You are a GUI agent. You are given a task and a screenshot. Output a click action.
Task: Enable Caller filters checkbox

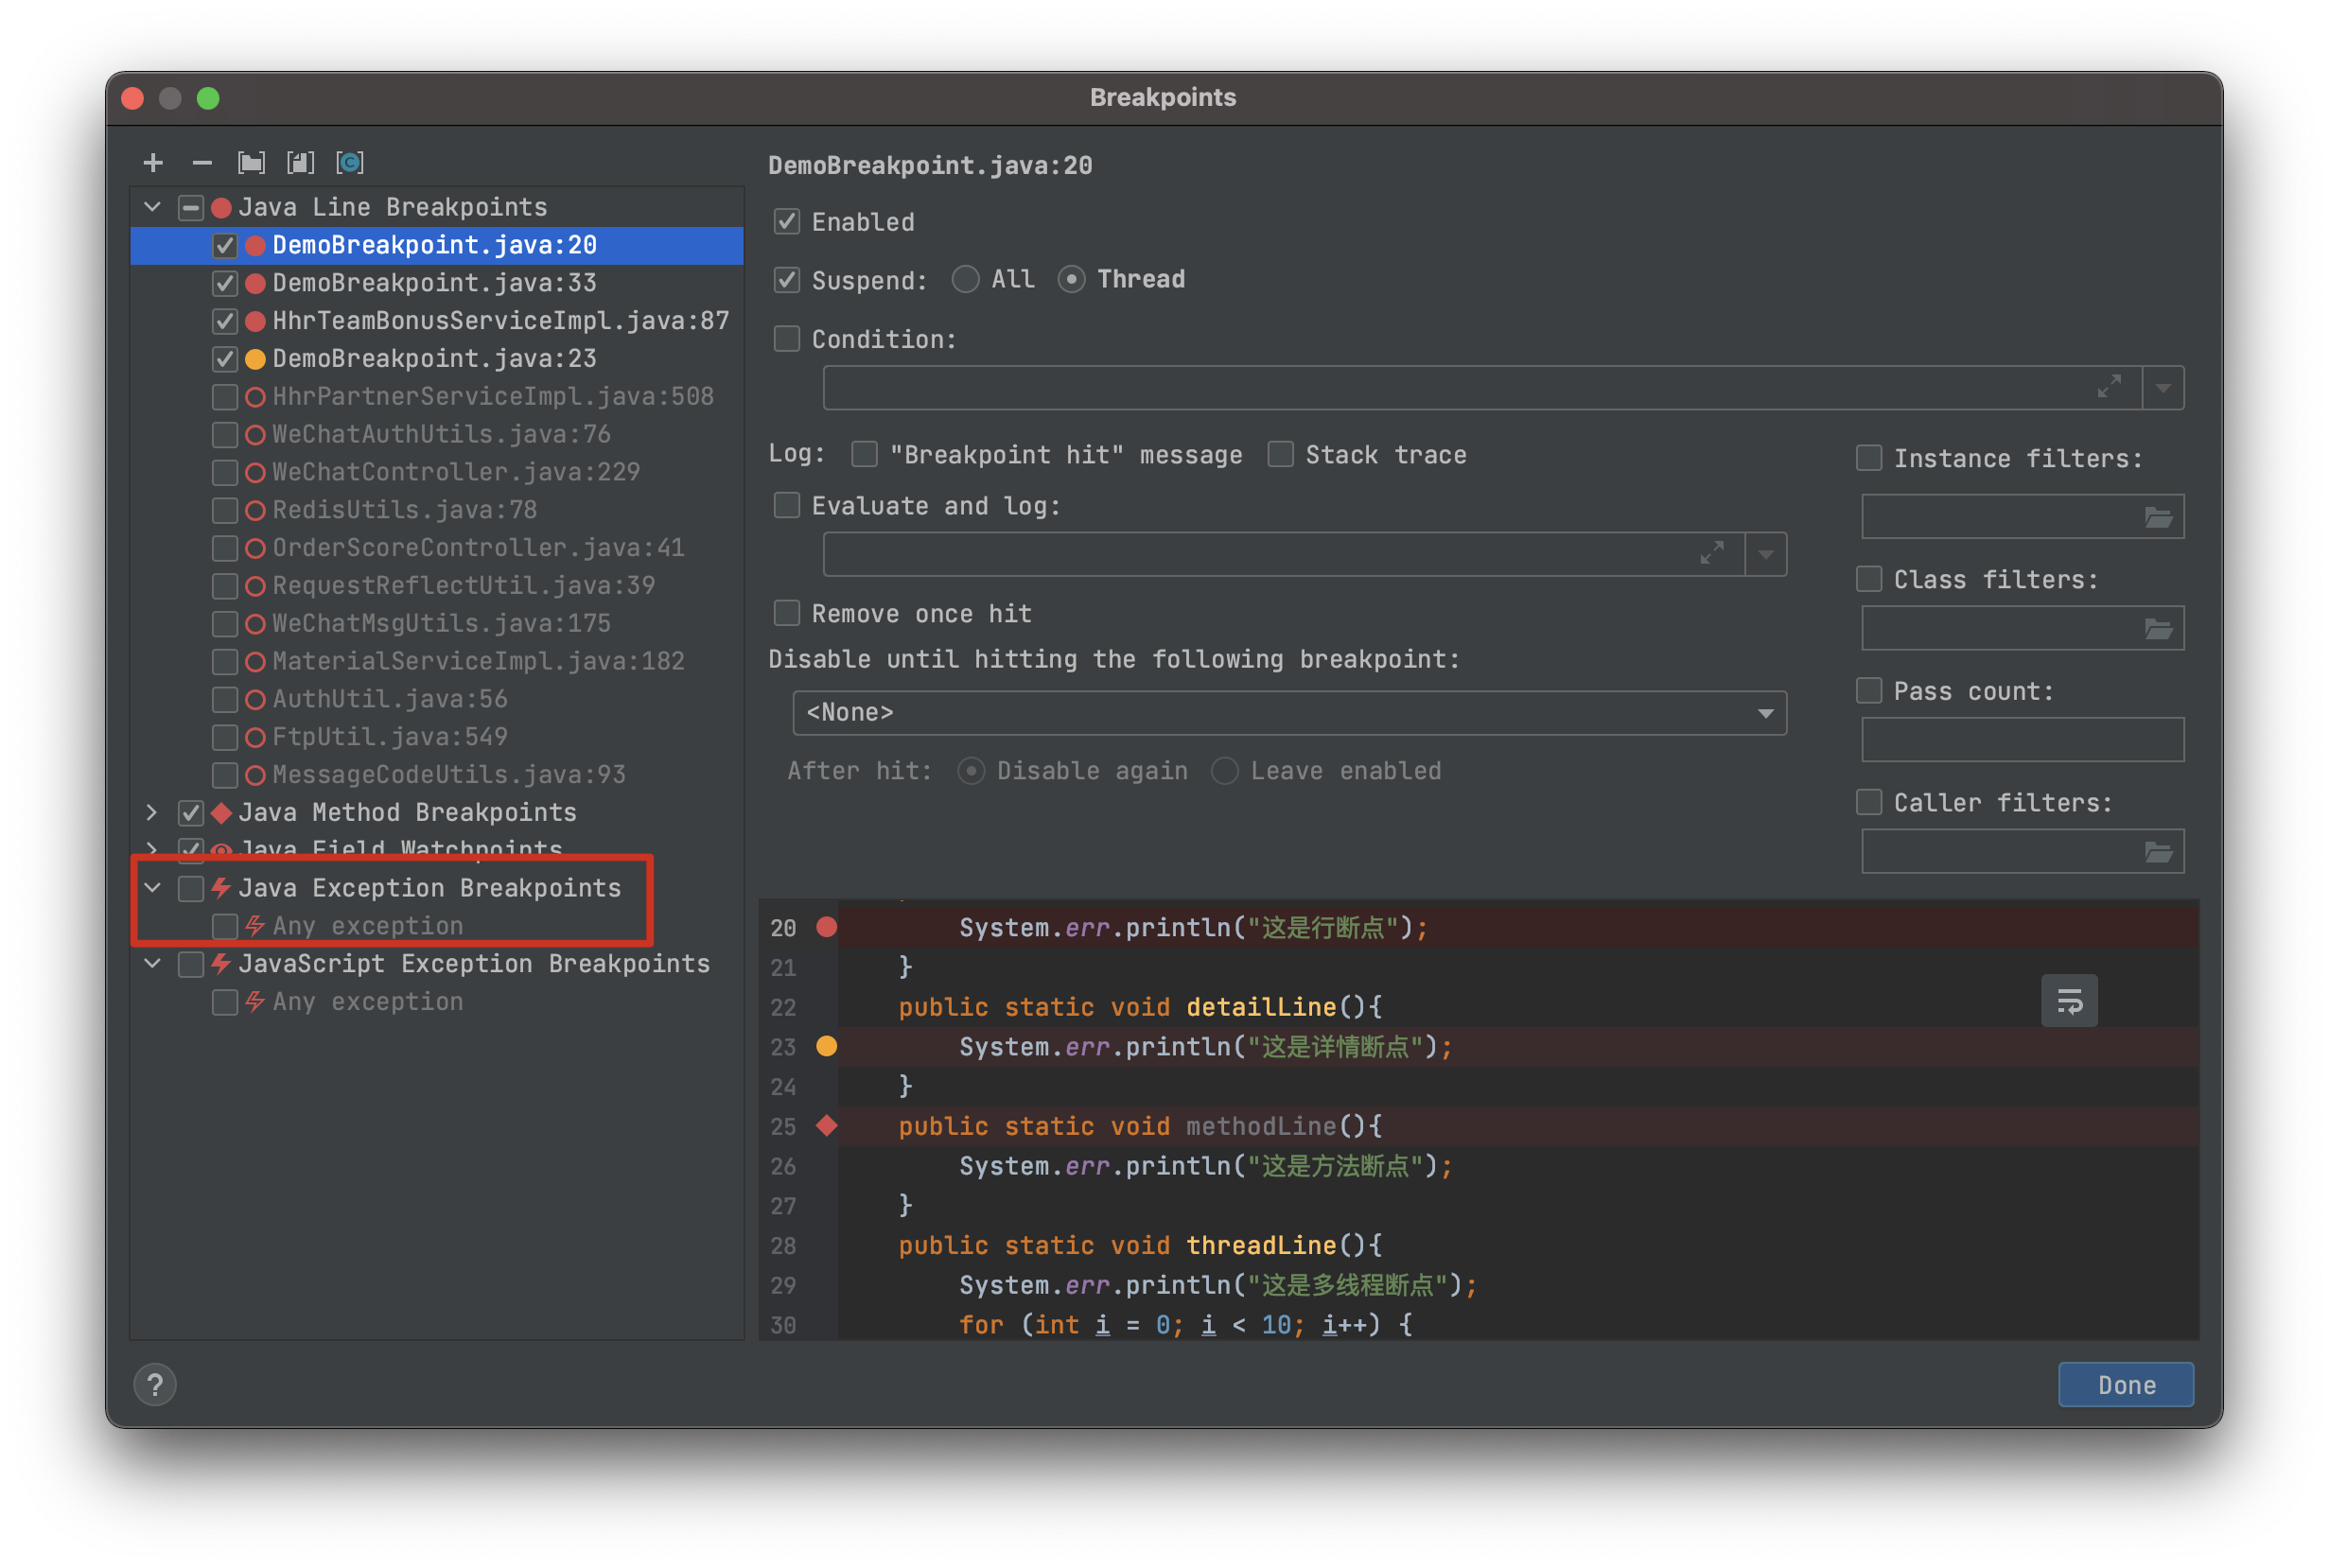1868,802
